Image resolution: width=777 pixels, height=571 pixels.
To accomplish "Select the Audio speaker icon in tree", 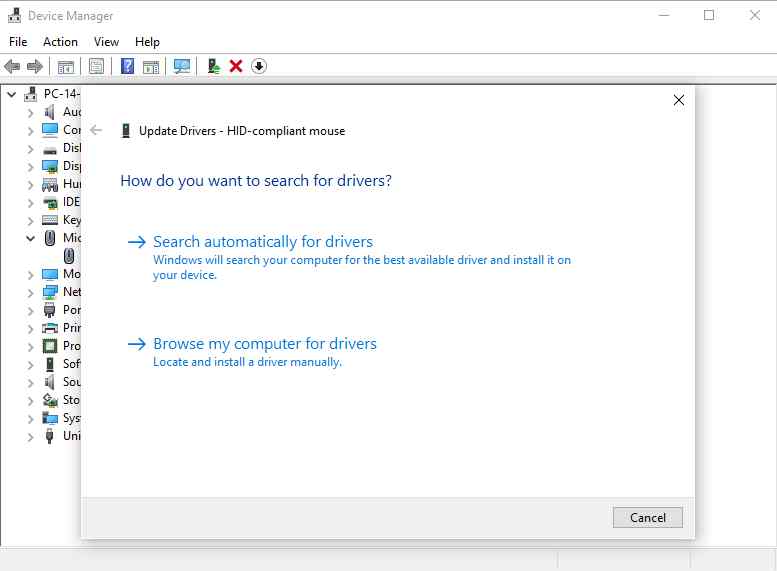I will (50, 112).
